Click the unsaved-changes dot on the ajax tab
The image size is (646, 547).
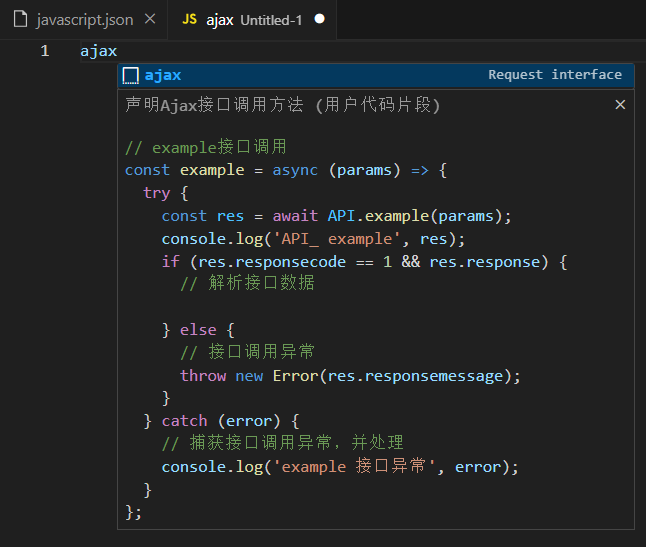(x=319, y=19)
